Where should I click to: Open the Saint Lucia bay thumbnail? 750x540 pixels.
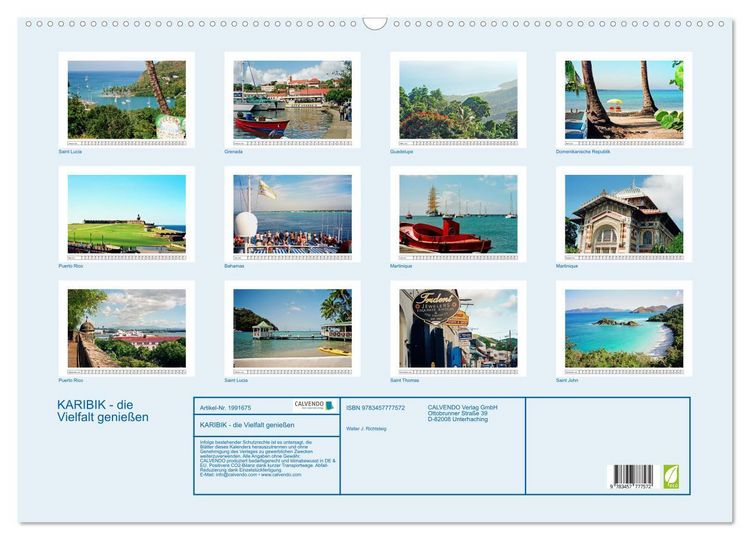pos(127,100)
